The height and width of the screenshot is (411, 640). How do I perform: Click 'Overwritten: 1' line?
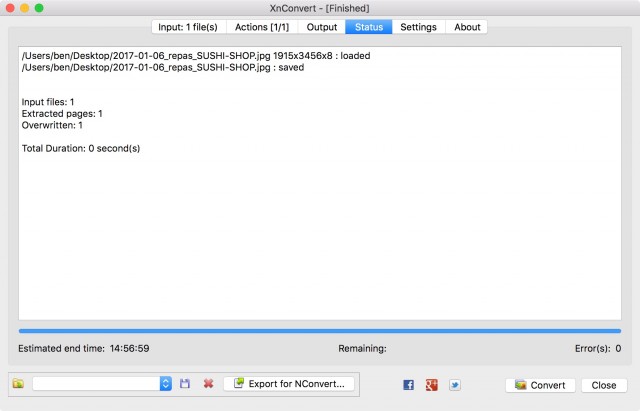(x=52, y=125)
